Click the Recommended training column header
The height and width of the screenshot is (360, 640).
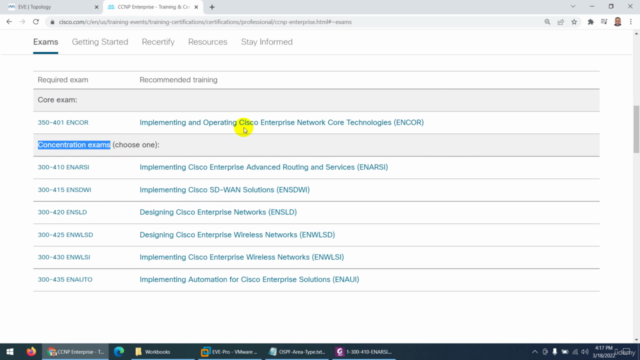178,80
